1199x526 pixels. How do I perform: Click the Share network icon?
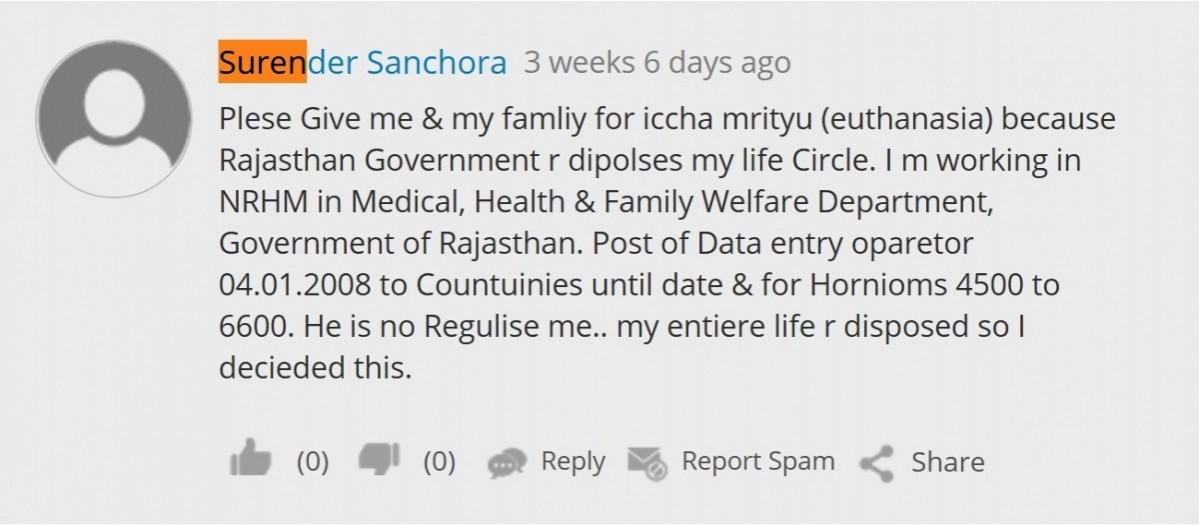point(876,463)
